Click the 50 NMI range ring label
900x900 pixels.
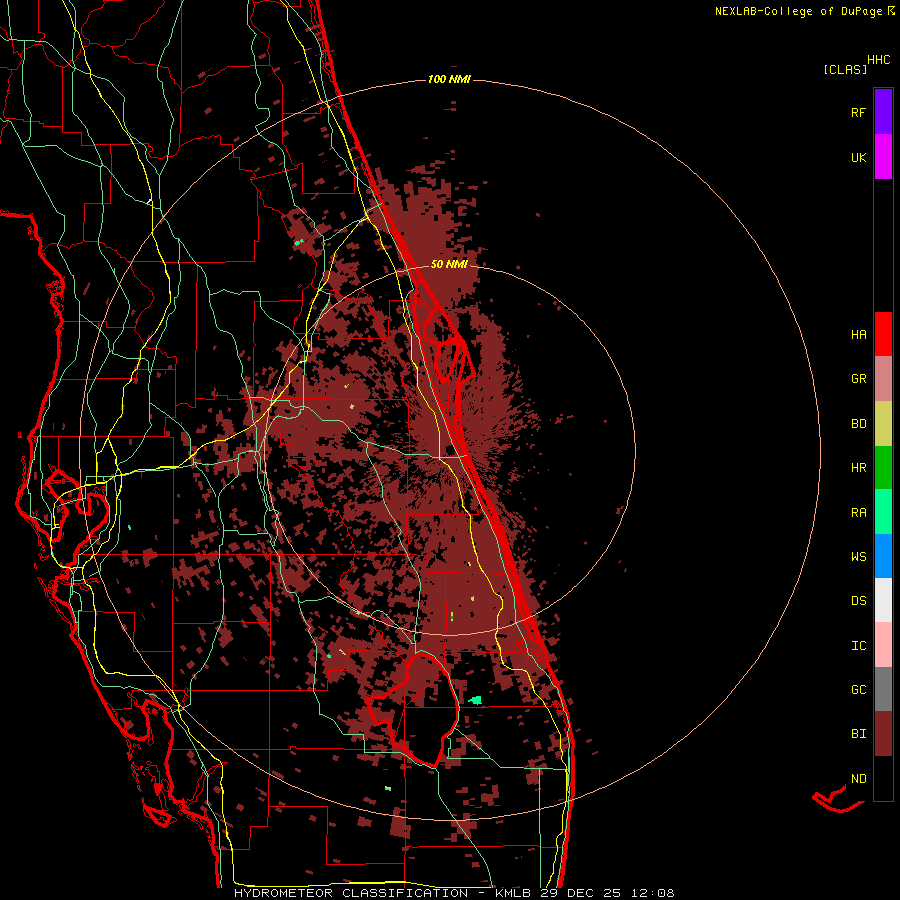(x=449, y=264)
